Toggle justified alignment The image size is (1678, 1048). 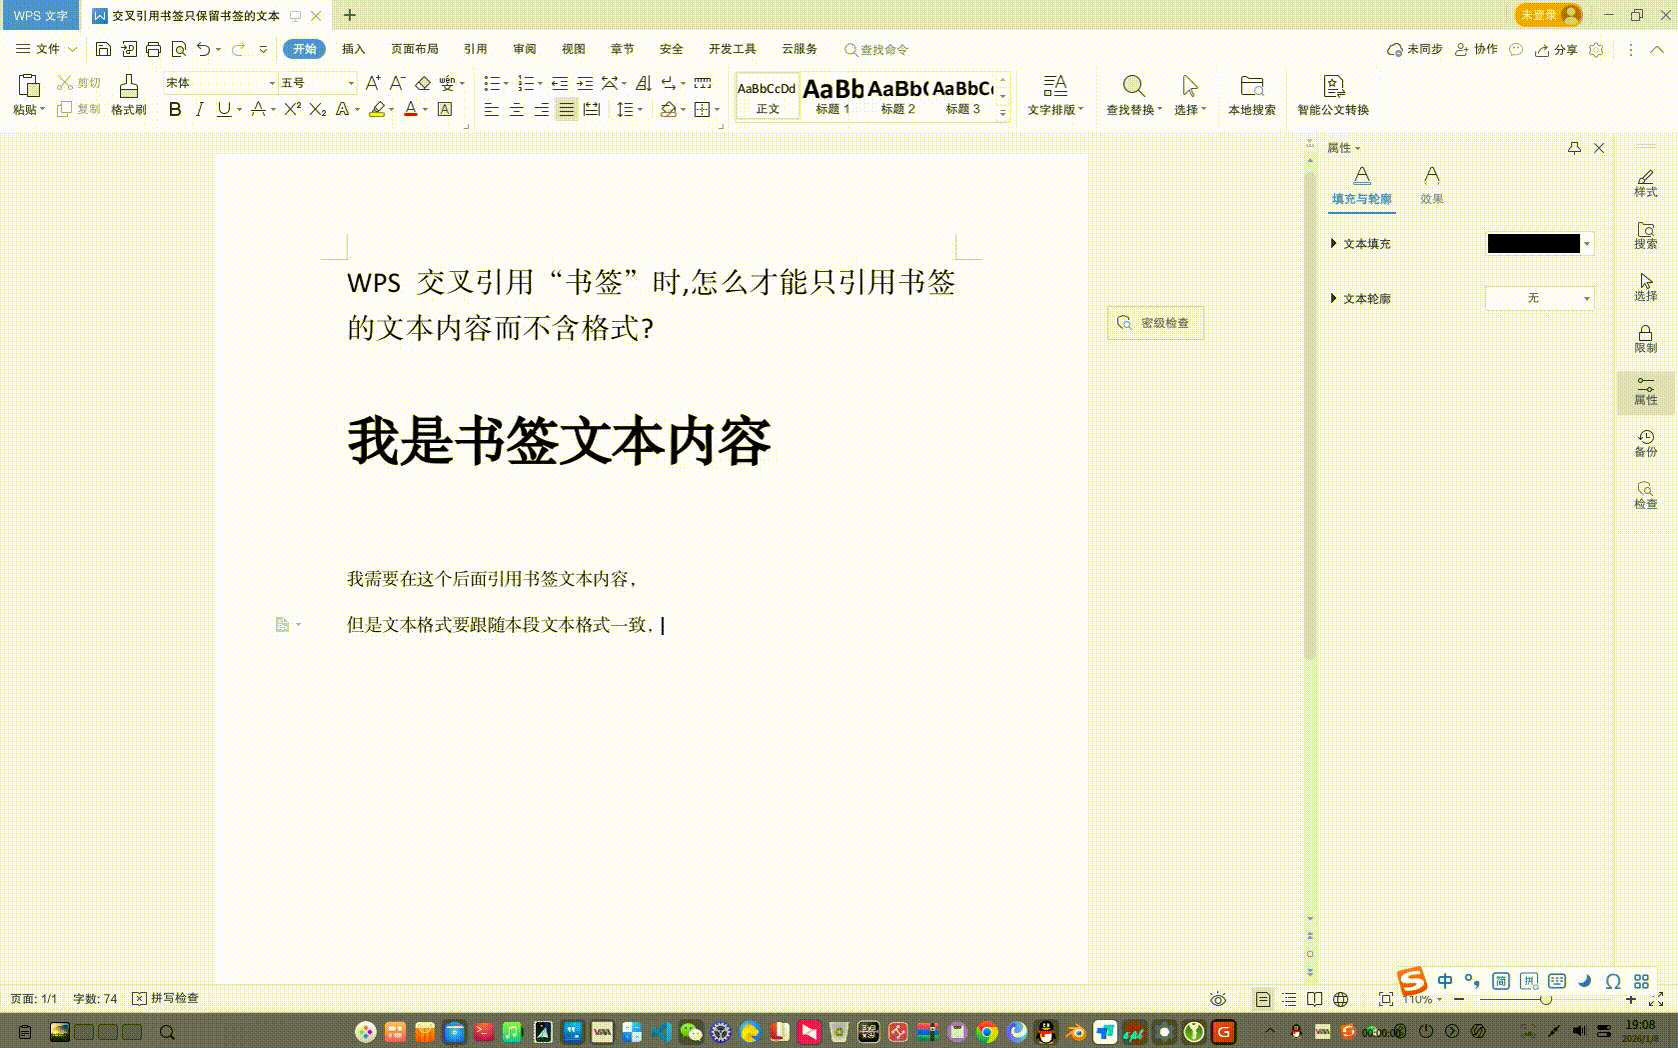[x=566, y=109]
